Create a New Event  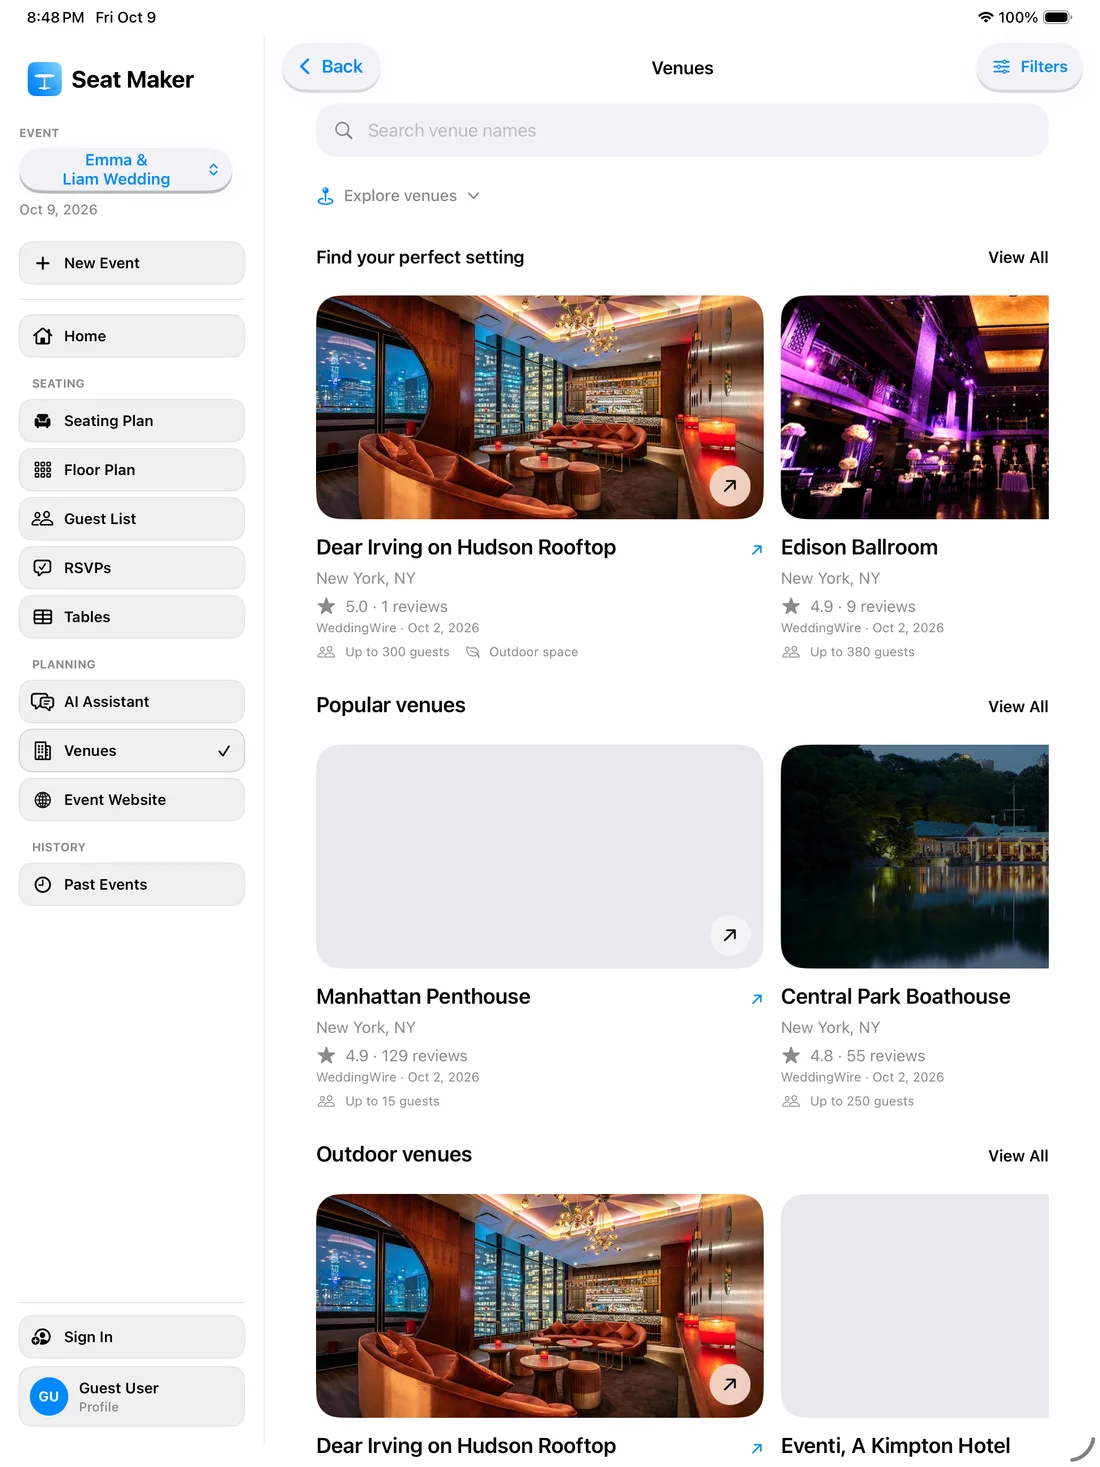[132, 263]
